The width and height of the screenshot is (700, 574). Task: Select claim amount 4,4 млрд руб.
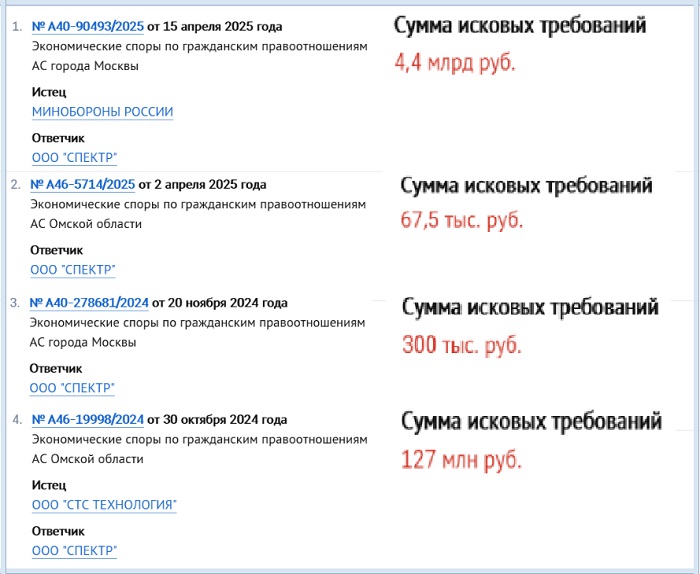point(455,62)
